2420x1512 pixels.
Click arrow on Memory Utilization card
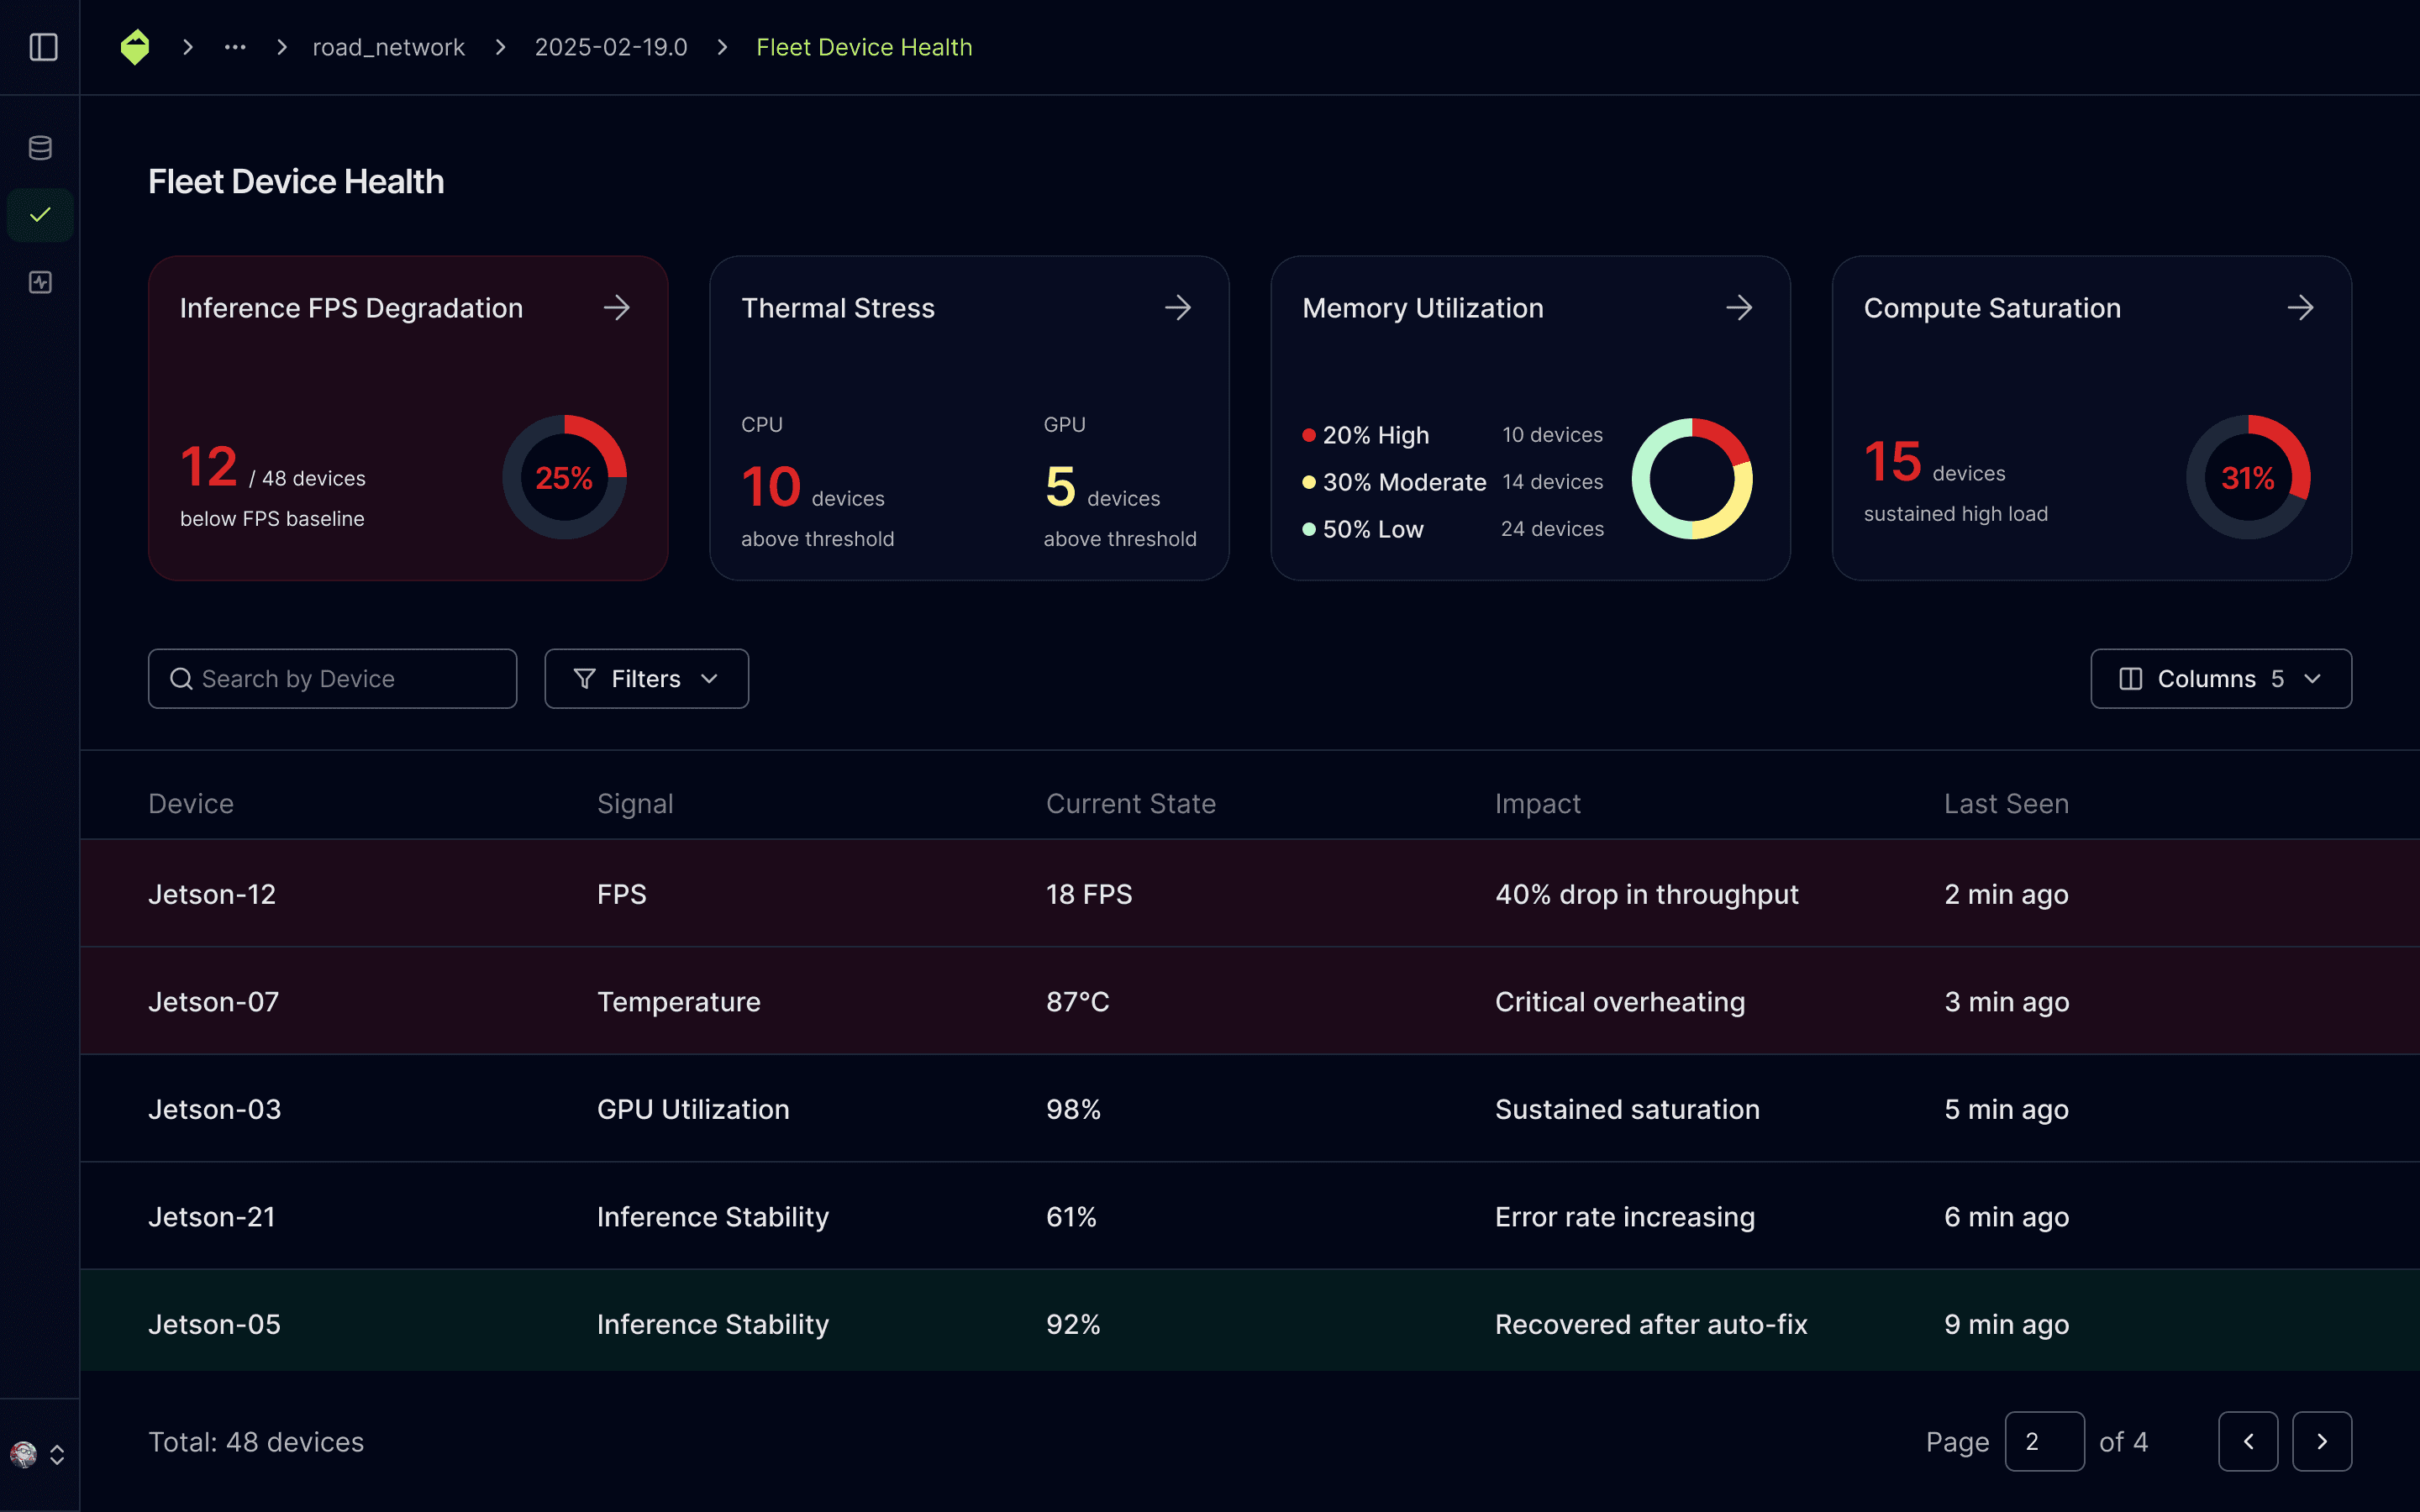click(1739, 308)
